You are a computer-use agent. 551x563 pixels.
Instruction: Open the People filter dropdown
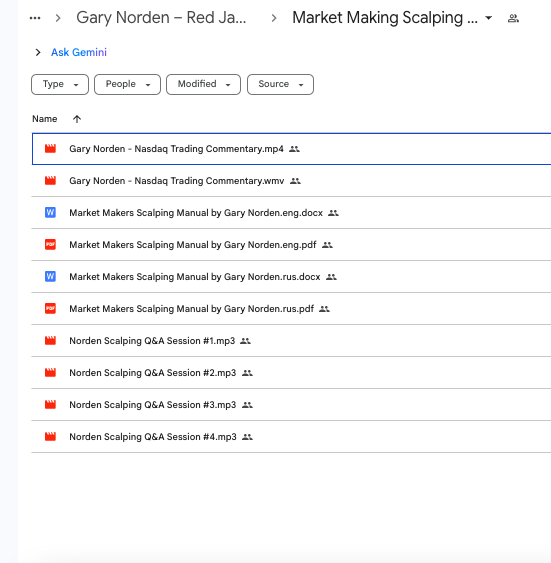tap(127, 84)
